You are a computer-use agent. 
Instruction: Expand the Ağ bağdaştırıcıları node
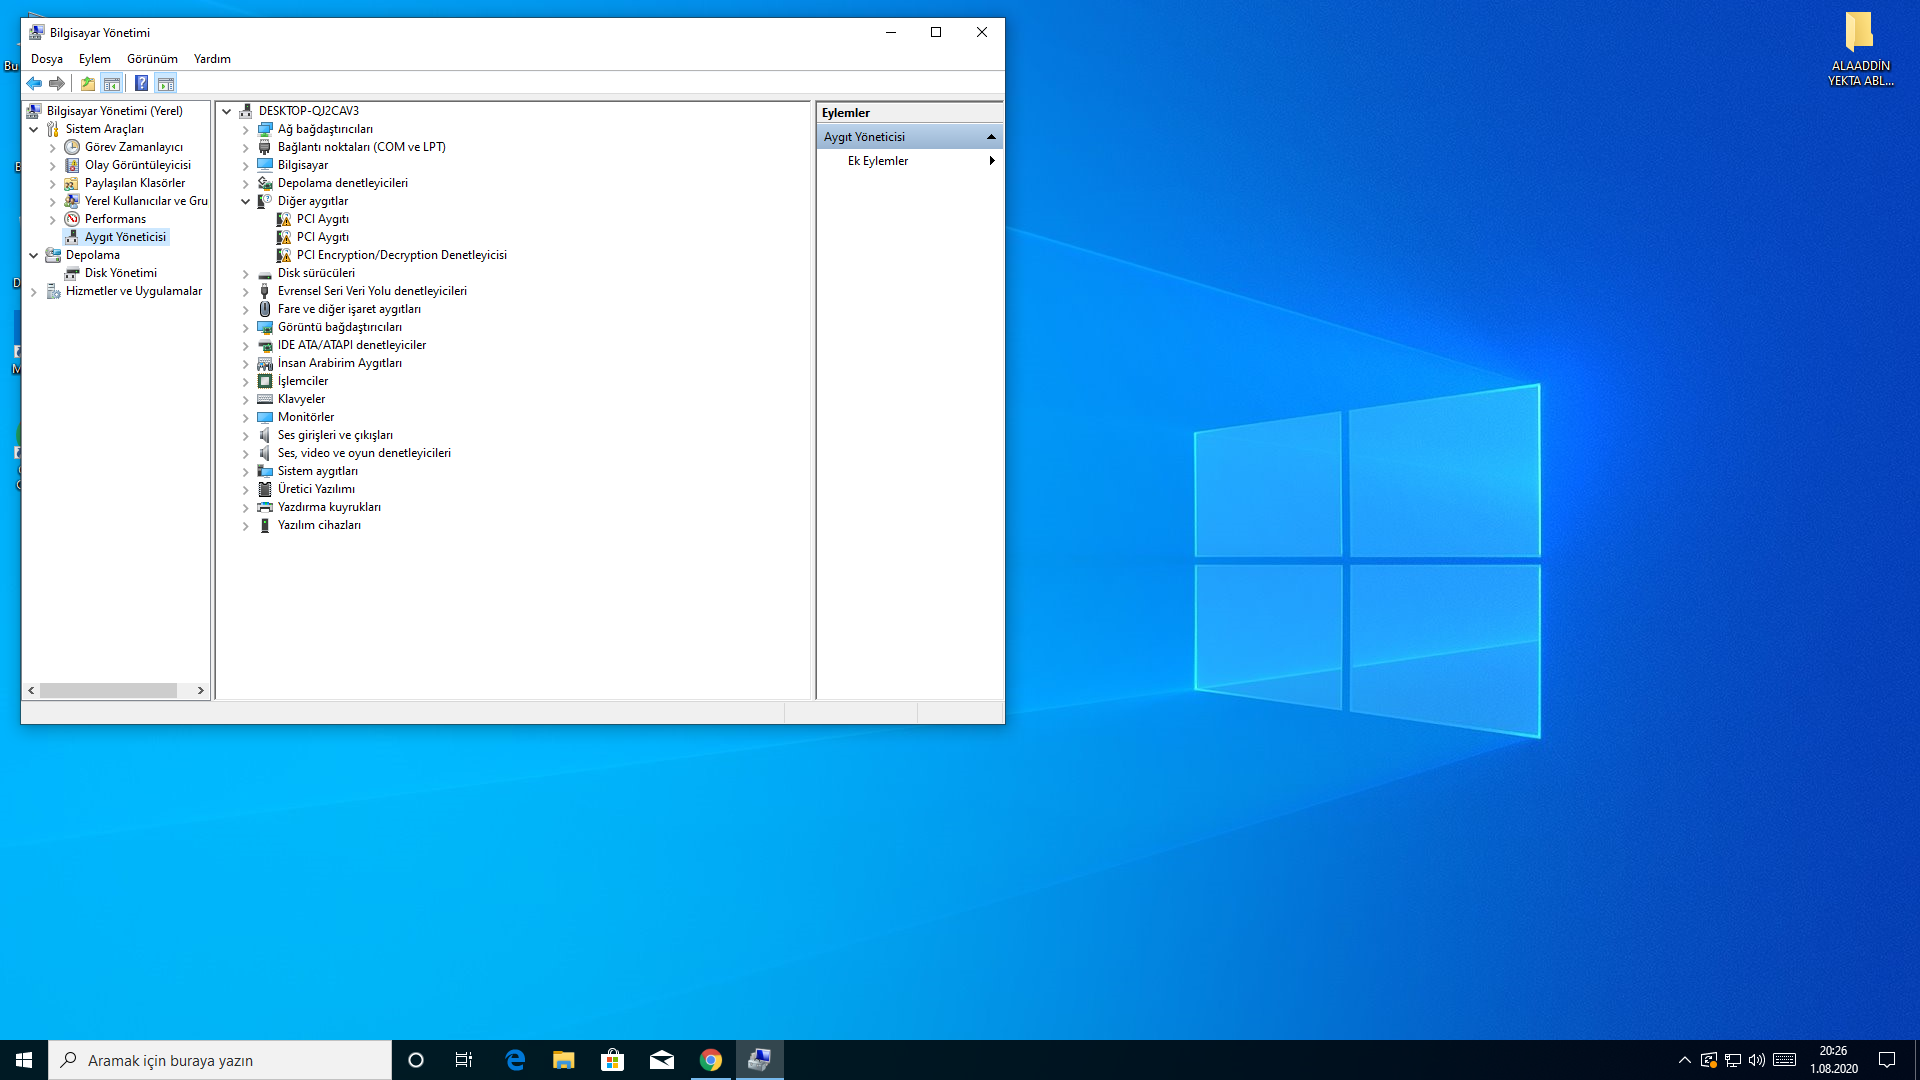click(245, 130)
